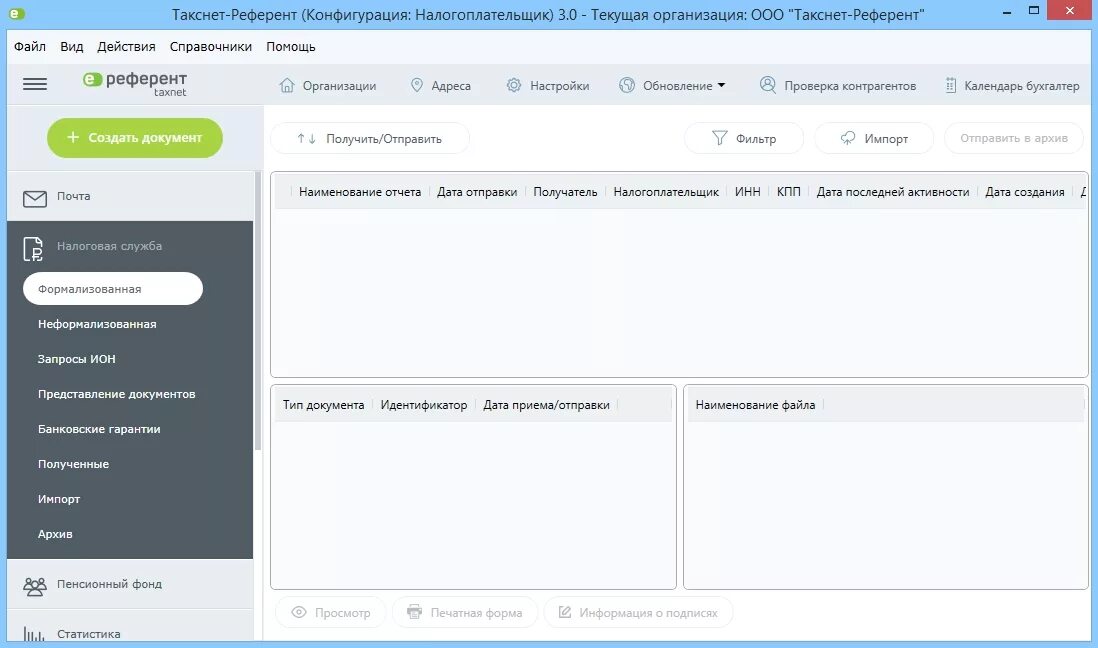Sort by КПП column header
This screenshot has height=648, width=1098.
788,192
